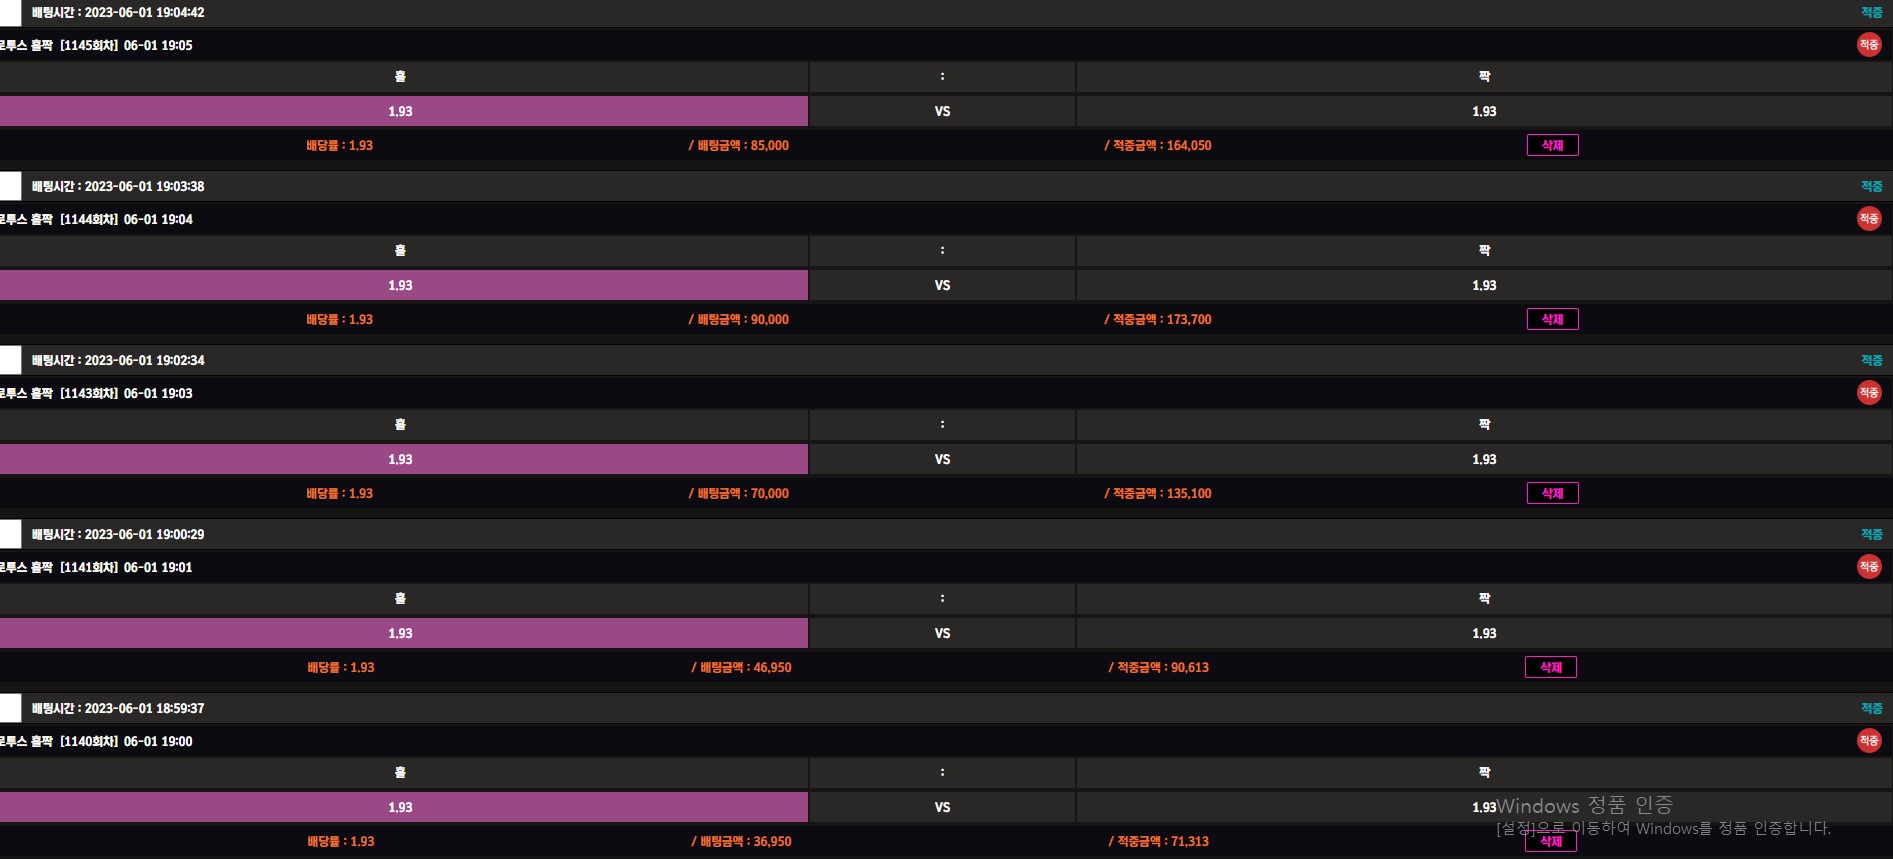Click red 적중 badge for round 1143
Viewport: 1893px width, 859px height.
[x=1868, y=393]
